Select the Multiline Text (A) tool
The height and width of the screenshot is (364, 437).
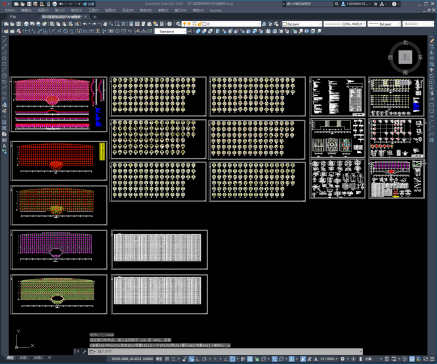4,146
